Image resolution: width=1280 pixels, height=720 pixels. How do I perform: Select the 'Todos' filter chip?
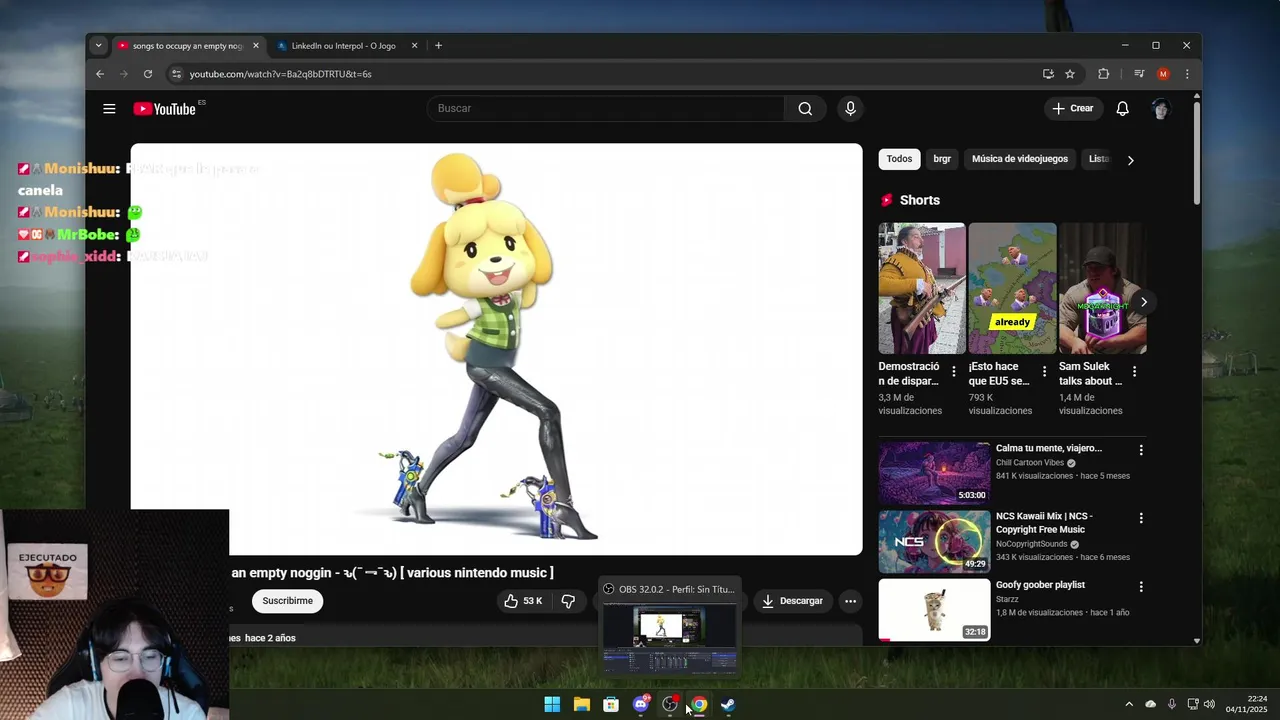pyautogui.click(x=899, y=159)
